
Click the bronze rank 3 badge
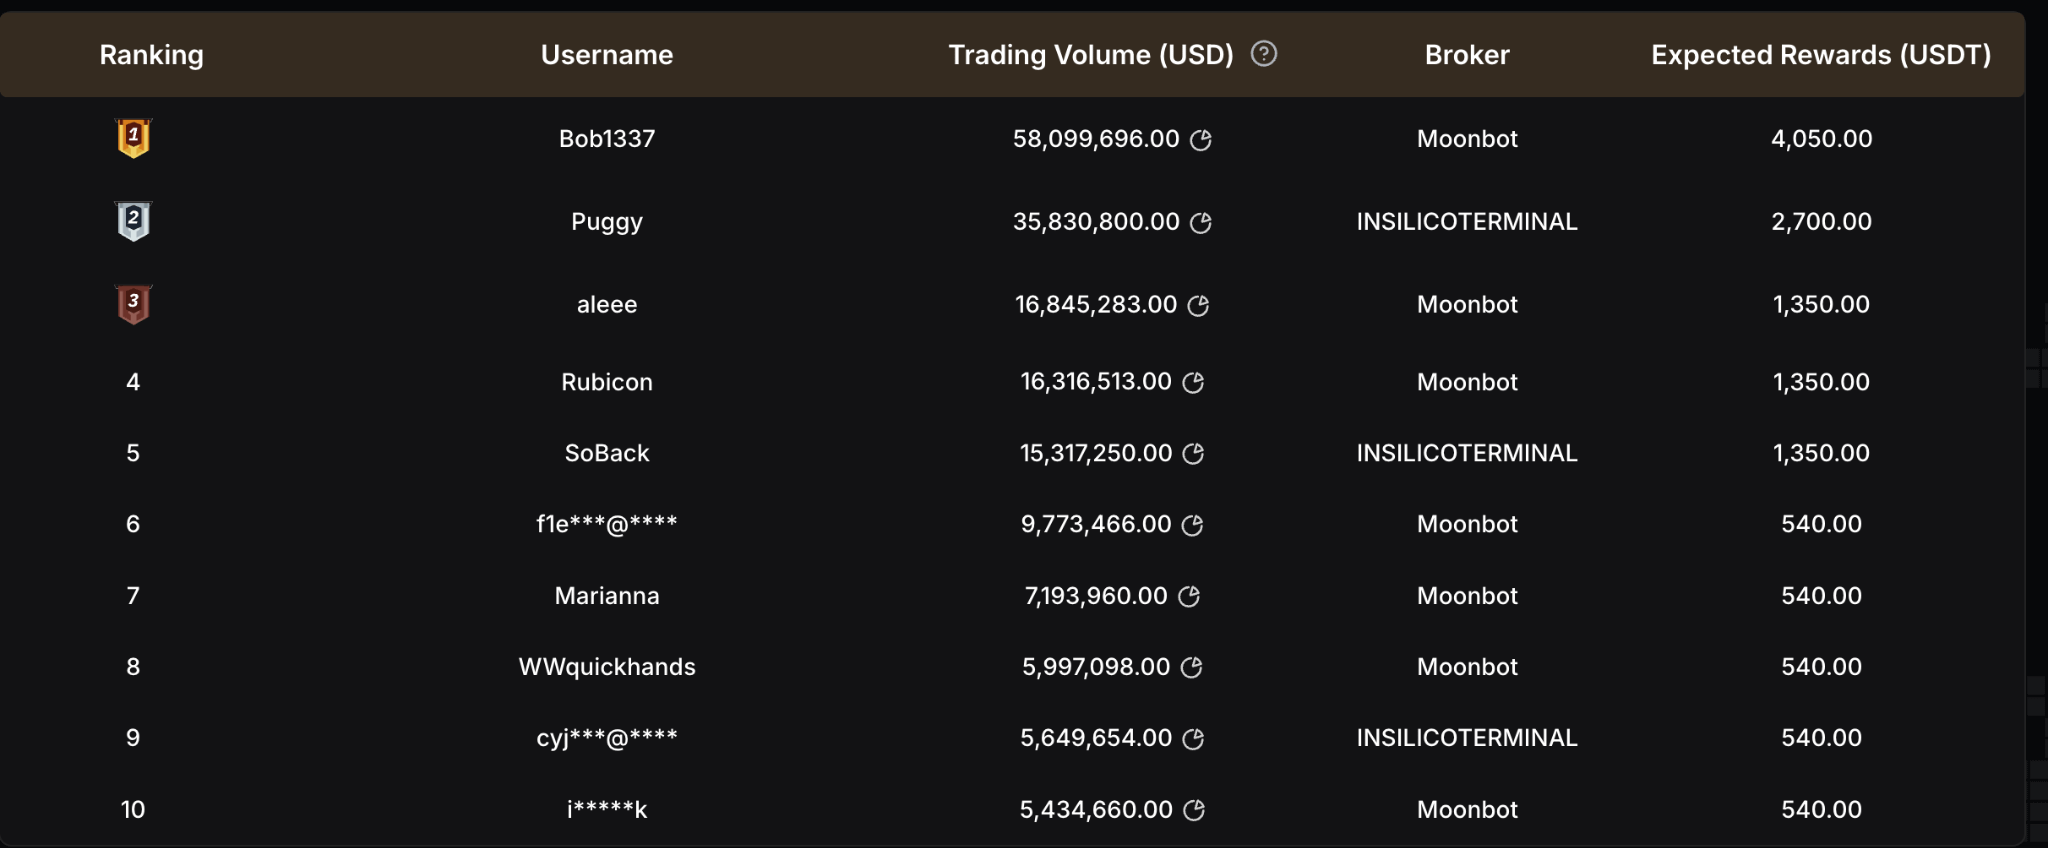tap(133, 304)
